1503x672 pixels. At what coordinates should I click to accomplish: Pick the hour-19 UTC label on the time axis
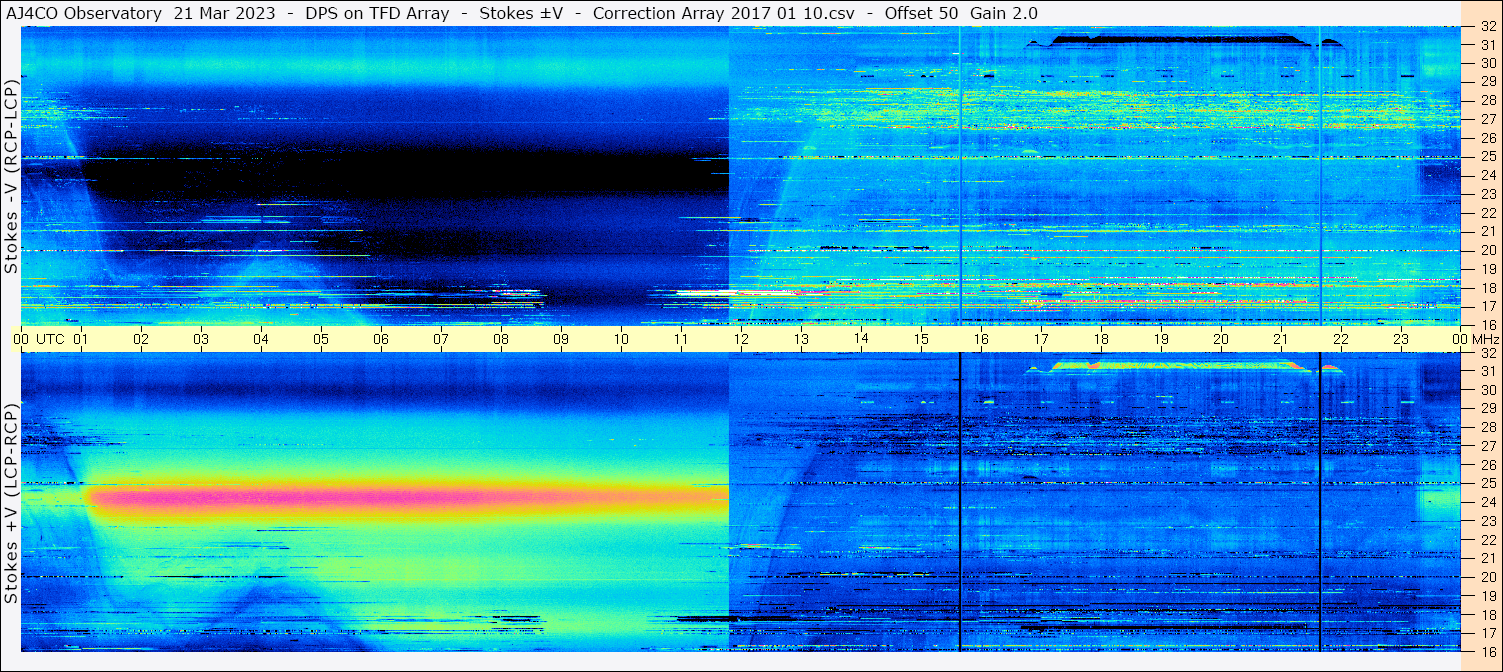[1161, 339]
